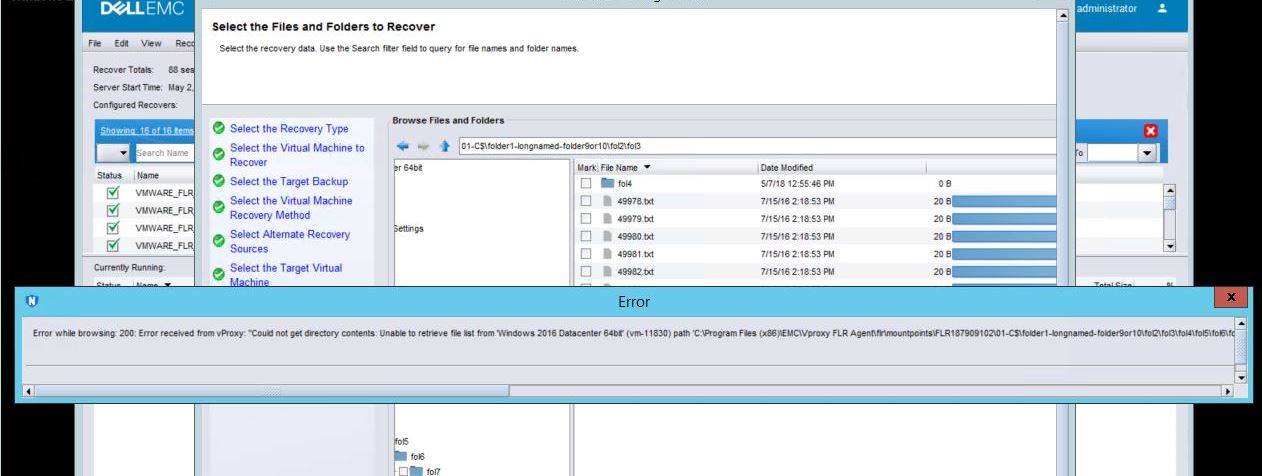This screenshot has height=476, width=1262.
Task: Click the 49978.txt file icon
Action: click(607, 201)
